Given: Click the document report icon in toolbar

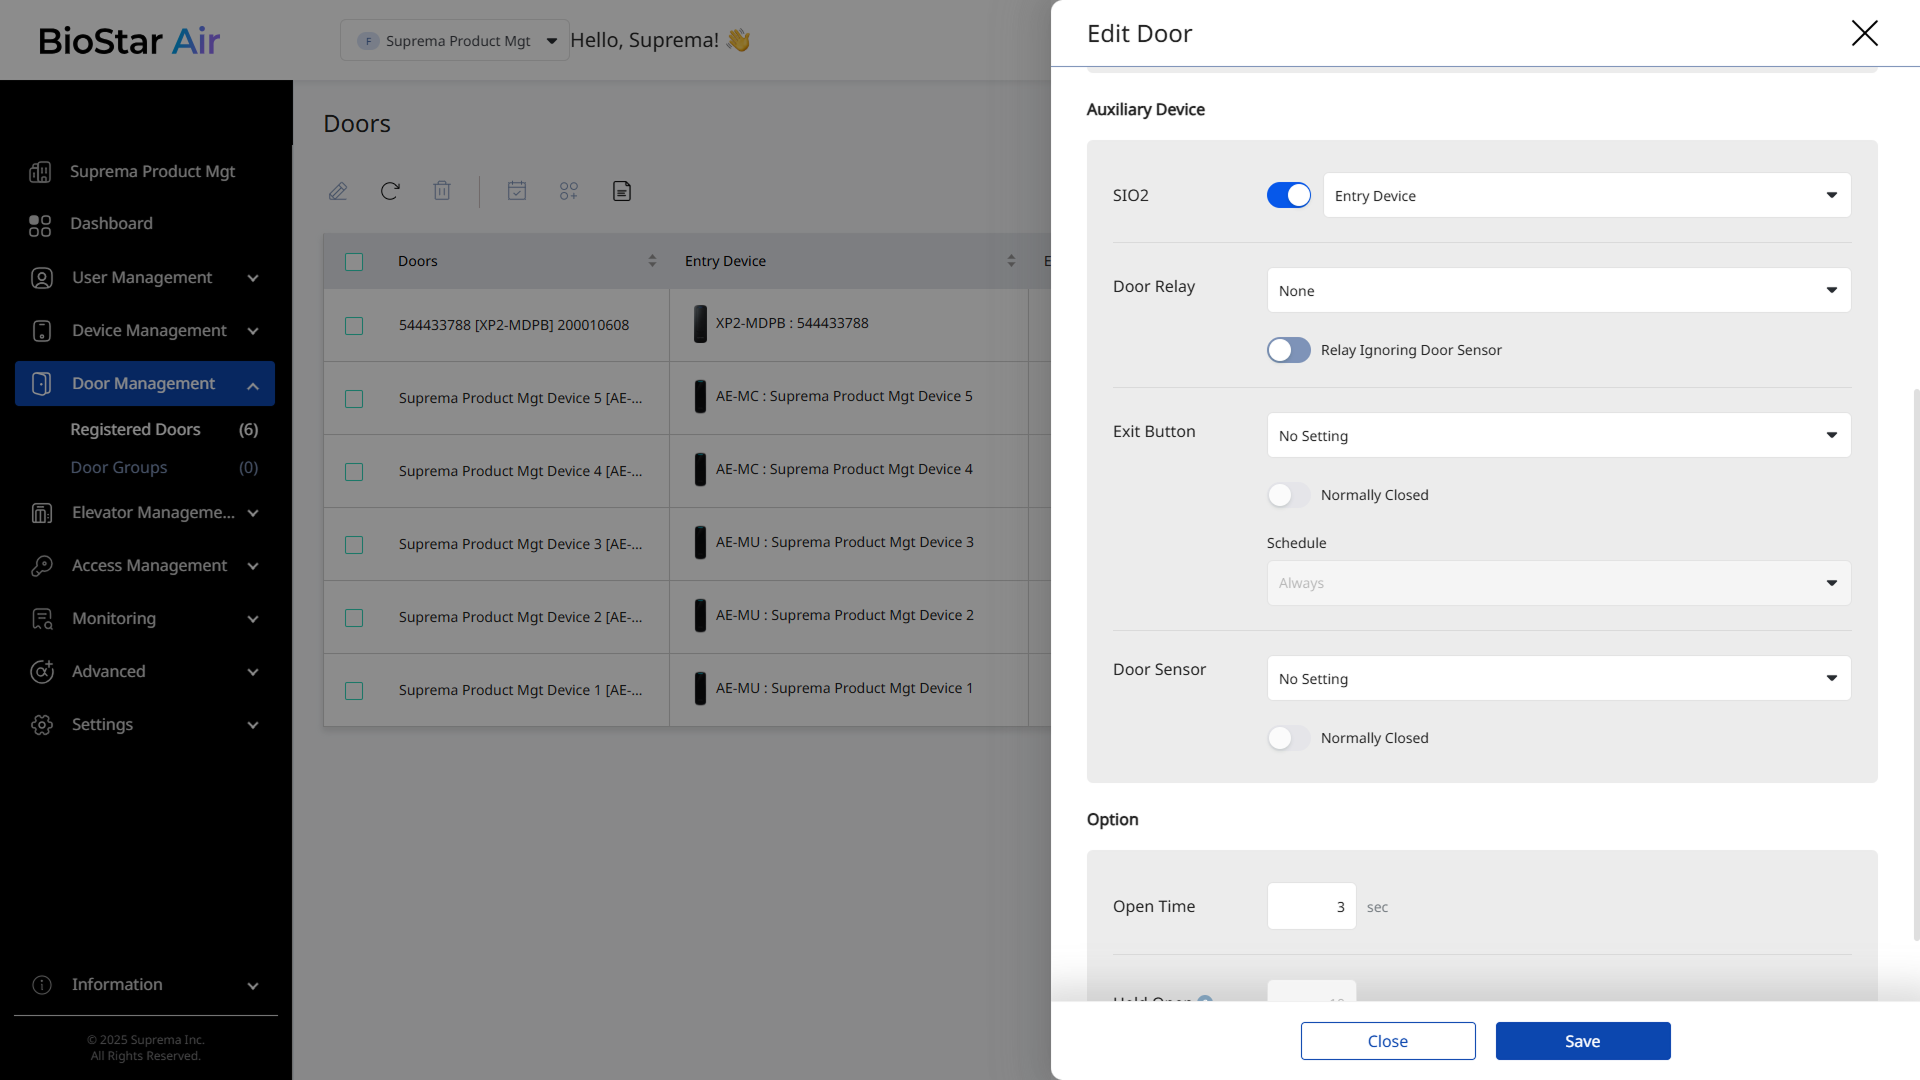Looking at the screenshot, I should pos(622,191).
